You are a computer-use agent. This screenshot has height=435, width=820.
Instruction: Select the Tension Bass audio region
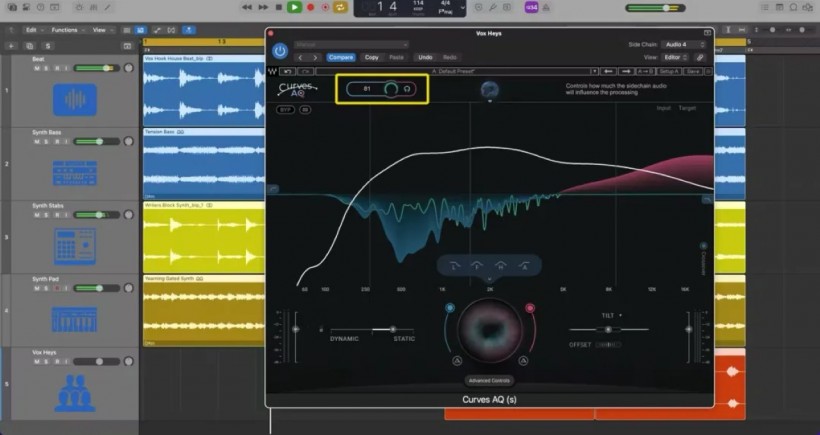[204, 164]
